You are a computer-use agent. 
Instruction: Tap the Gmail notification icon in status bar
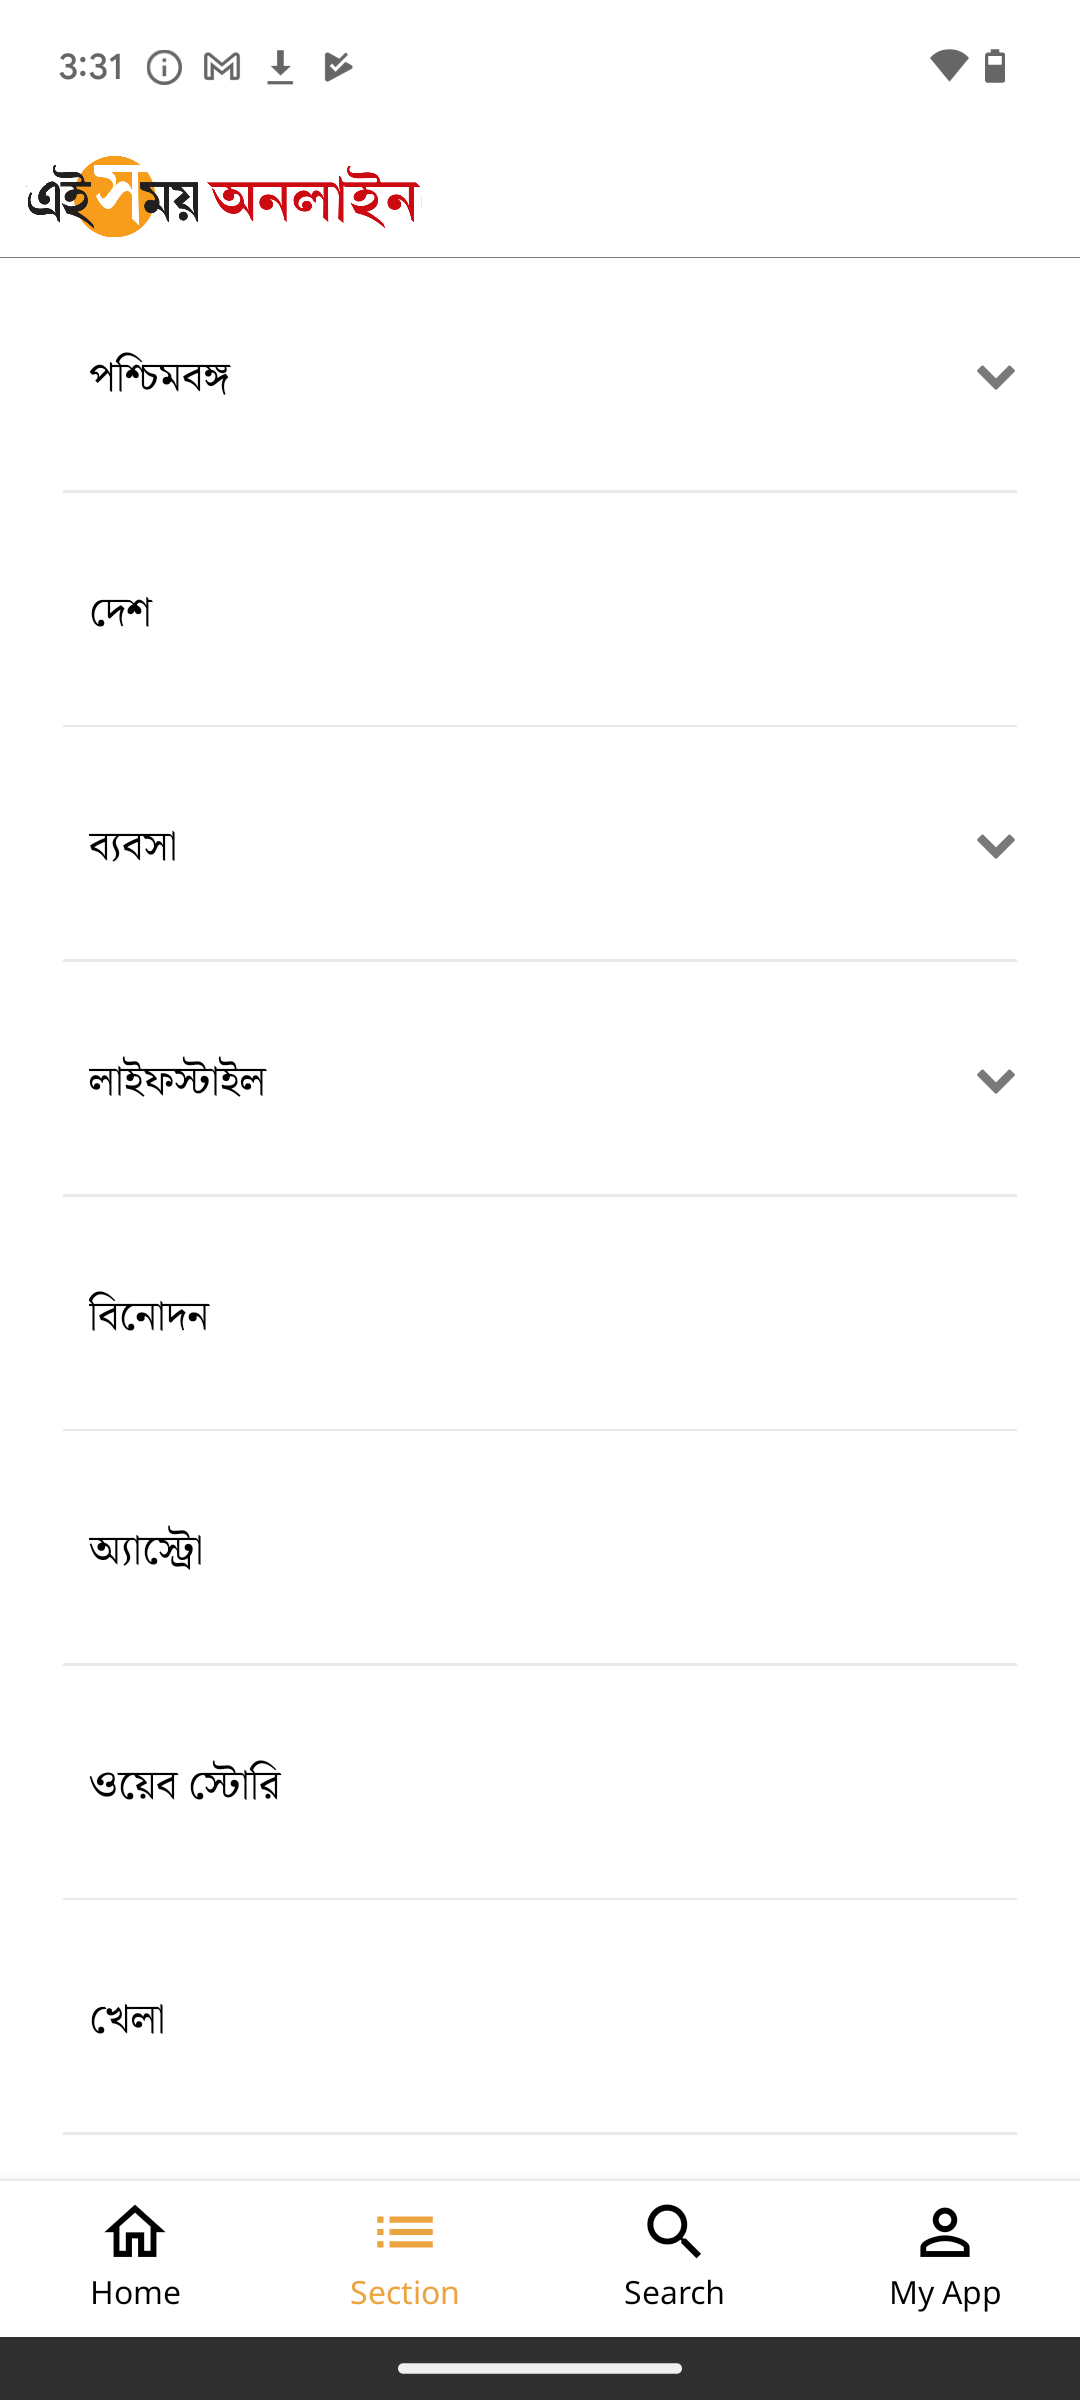pos(222,67)
